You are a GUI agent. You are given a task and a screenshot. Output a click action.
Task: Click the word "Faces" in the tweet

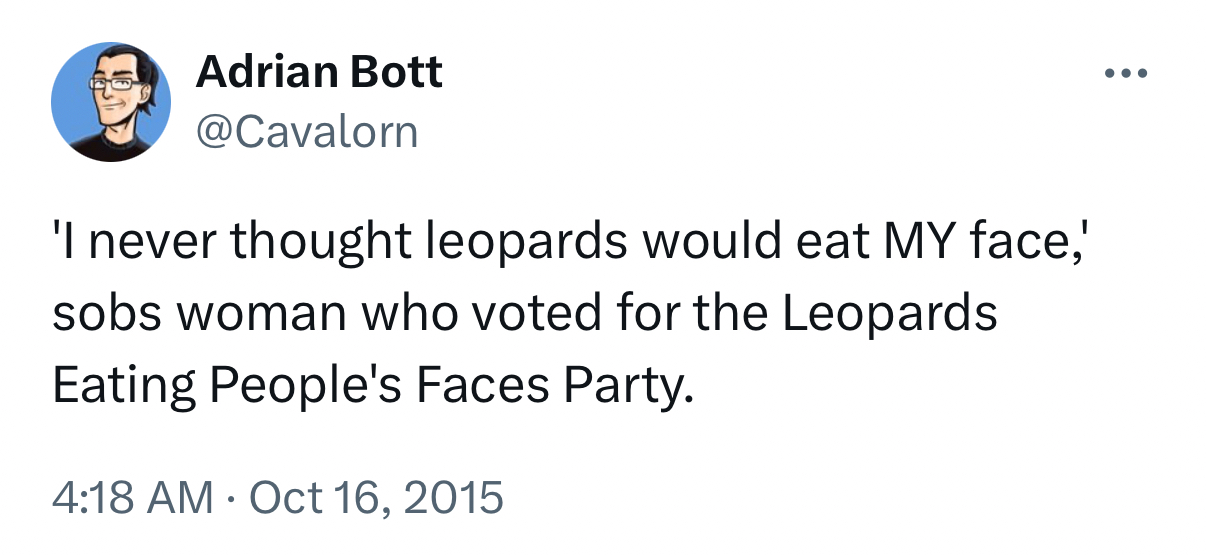coord(483,385)
